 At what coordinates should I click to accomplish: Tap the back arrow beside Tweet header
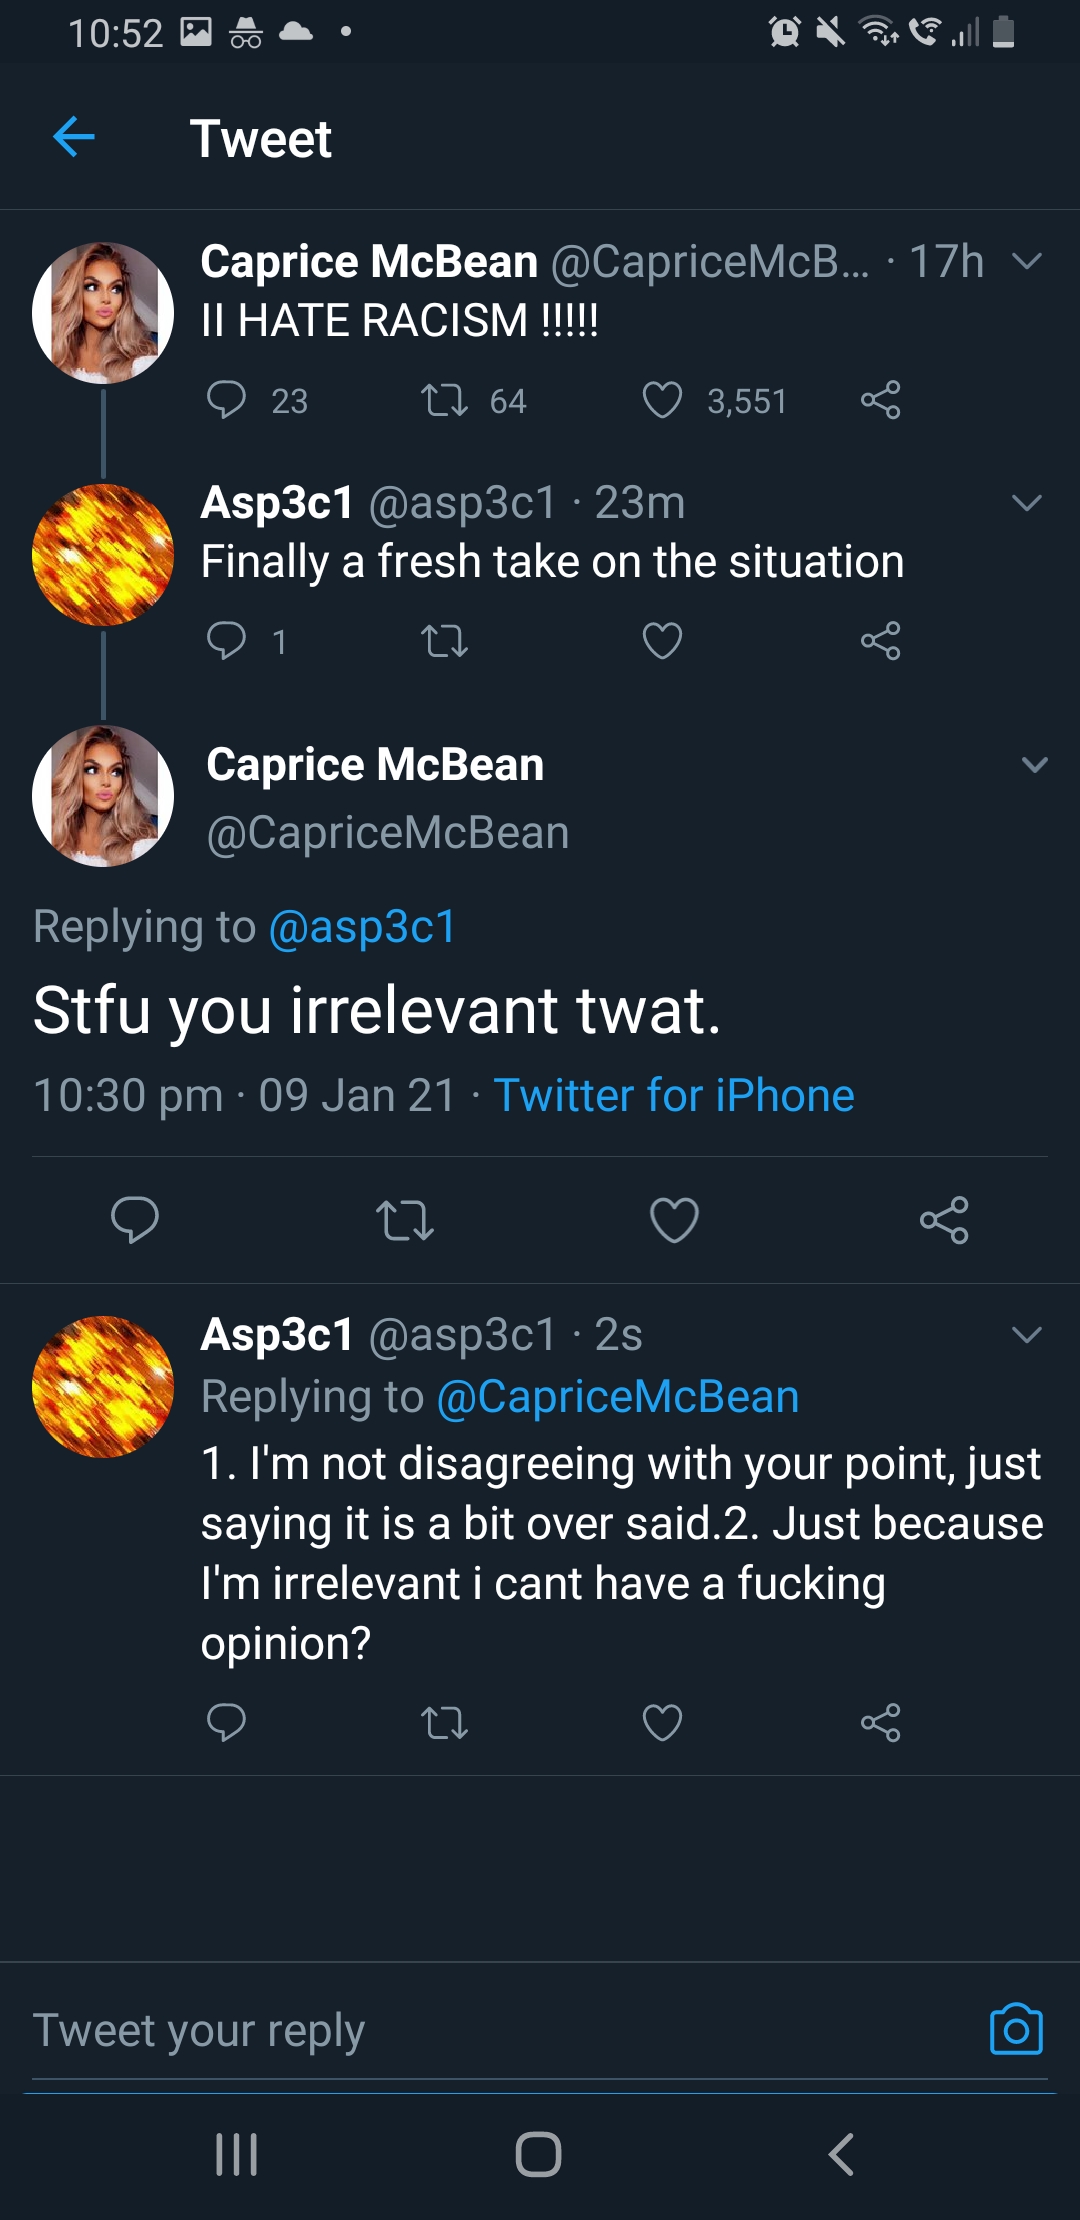point(74,137)
